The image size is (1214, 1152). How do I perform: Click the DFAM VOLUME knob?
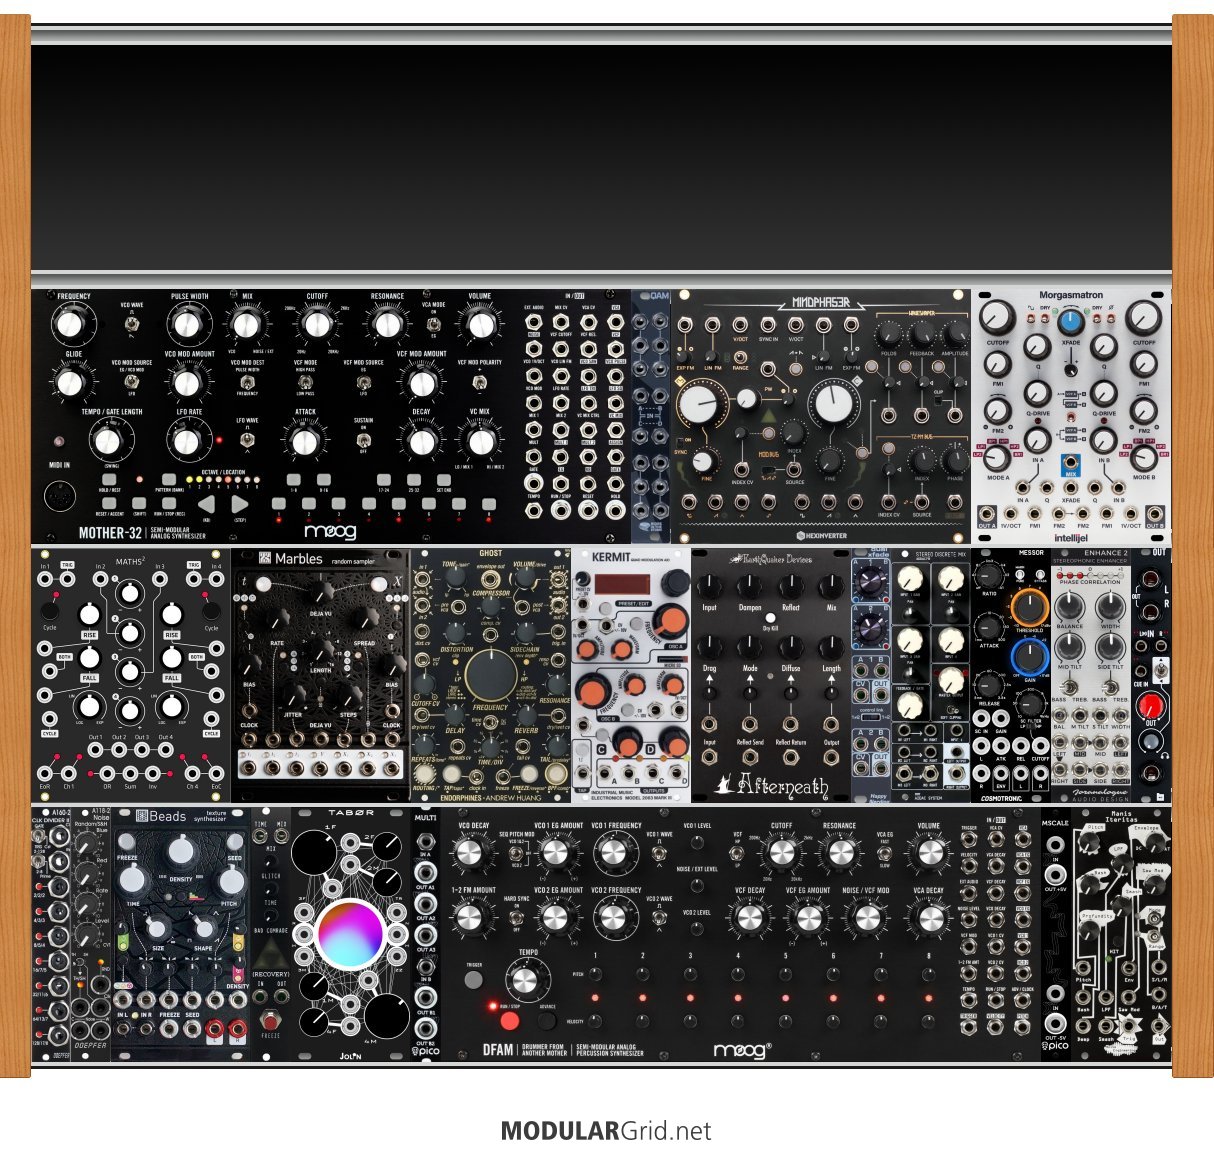[x=929, y=854]
